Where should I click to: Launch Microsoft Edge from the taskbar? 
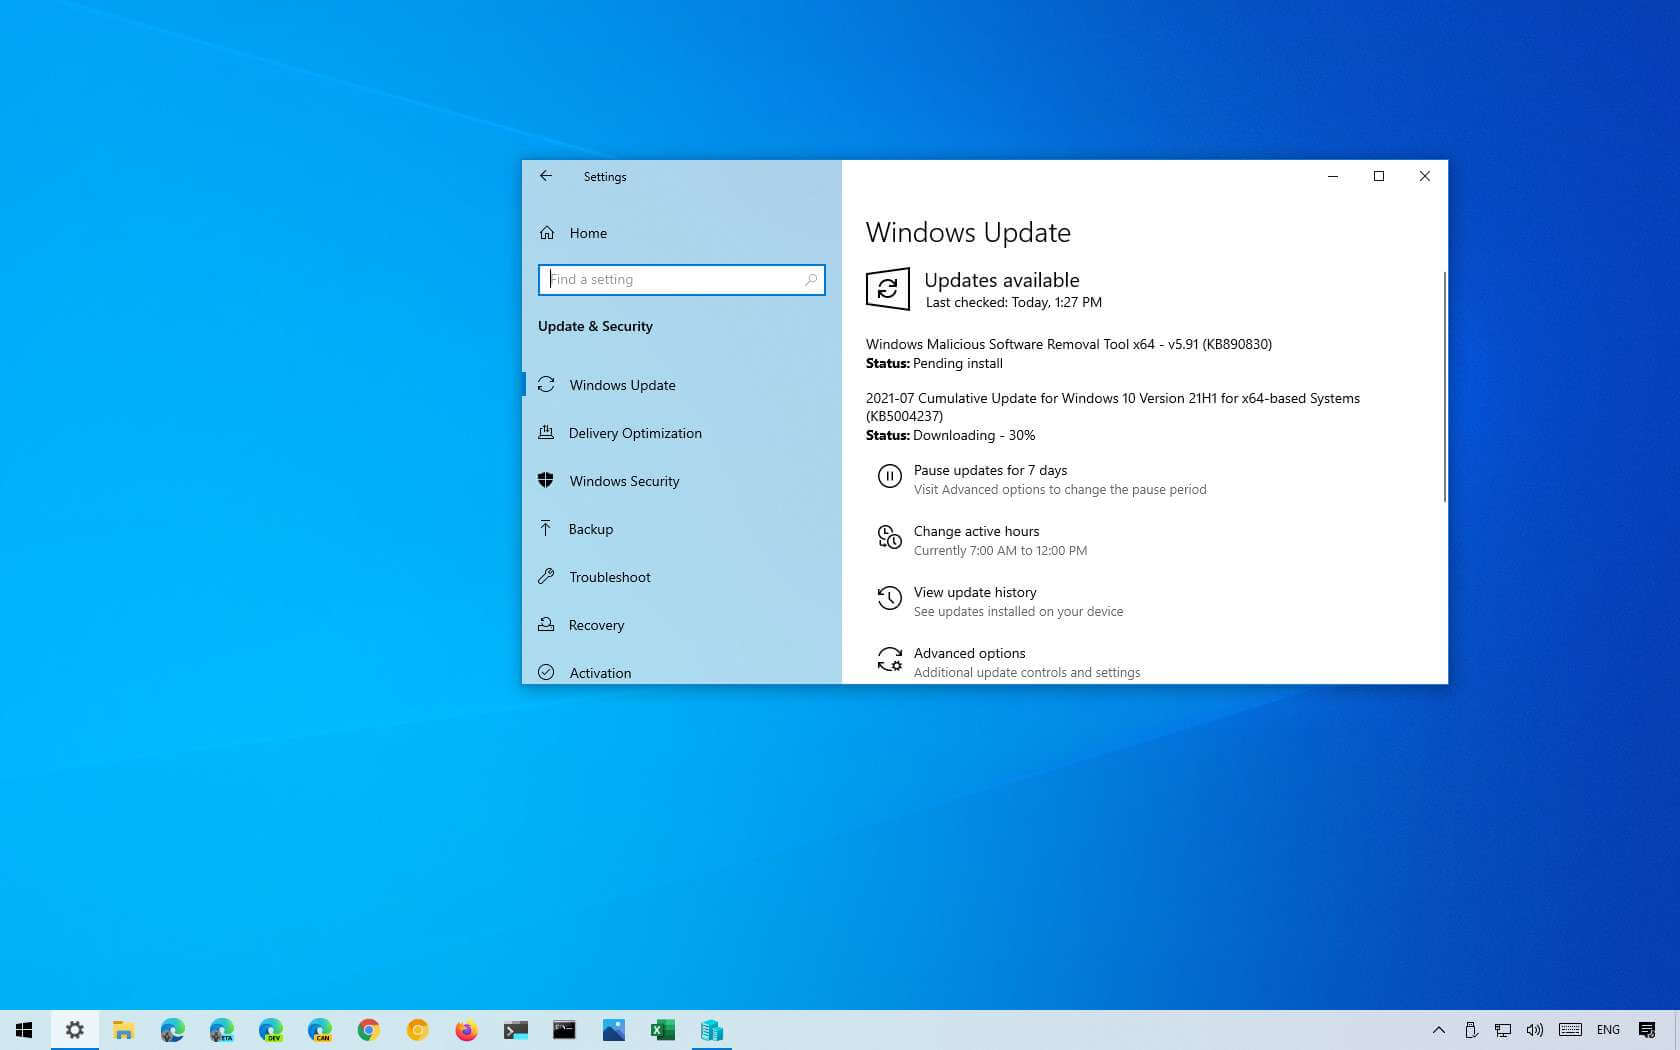(x=172, y=1030)
